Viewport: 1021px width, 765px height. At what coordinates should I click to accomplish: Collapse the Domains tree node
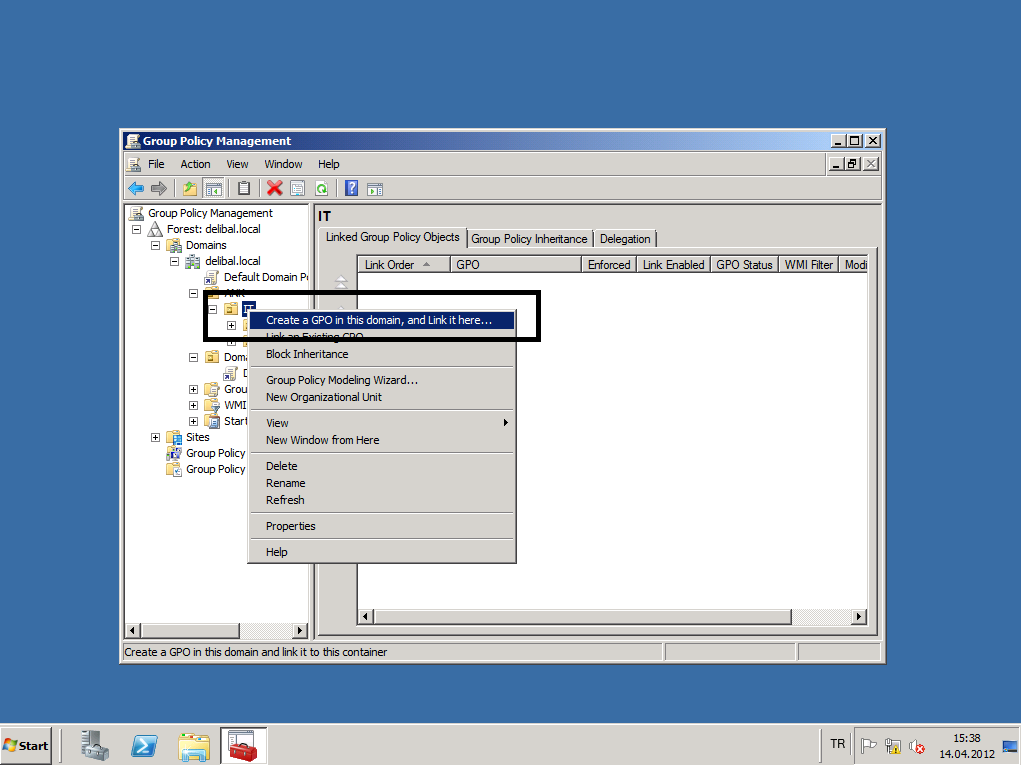[x=156, y=245]
